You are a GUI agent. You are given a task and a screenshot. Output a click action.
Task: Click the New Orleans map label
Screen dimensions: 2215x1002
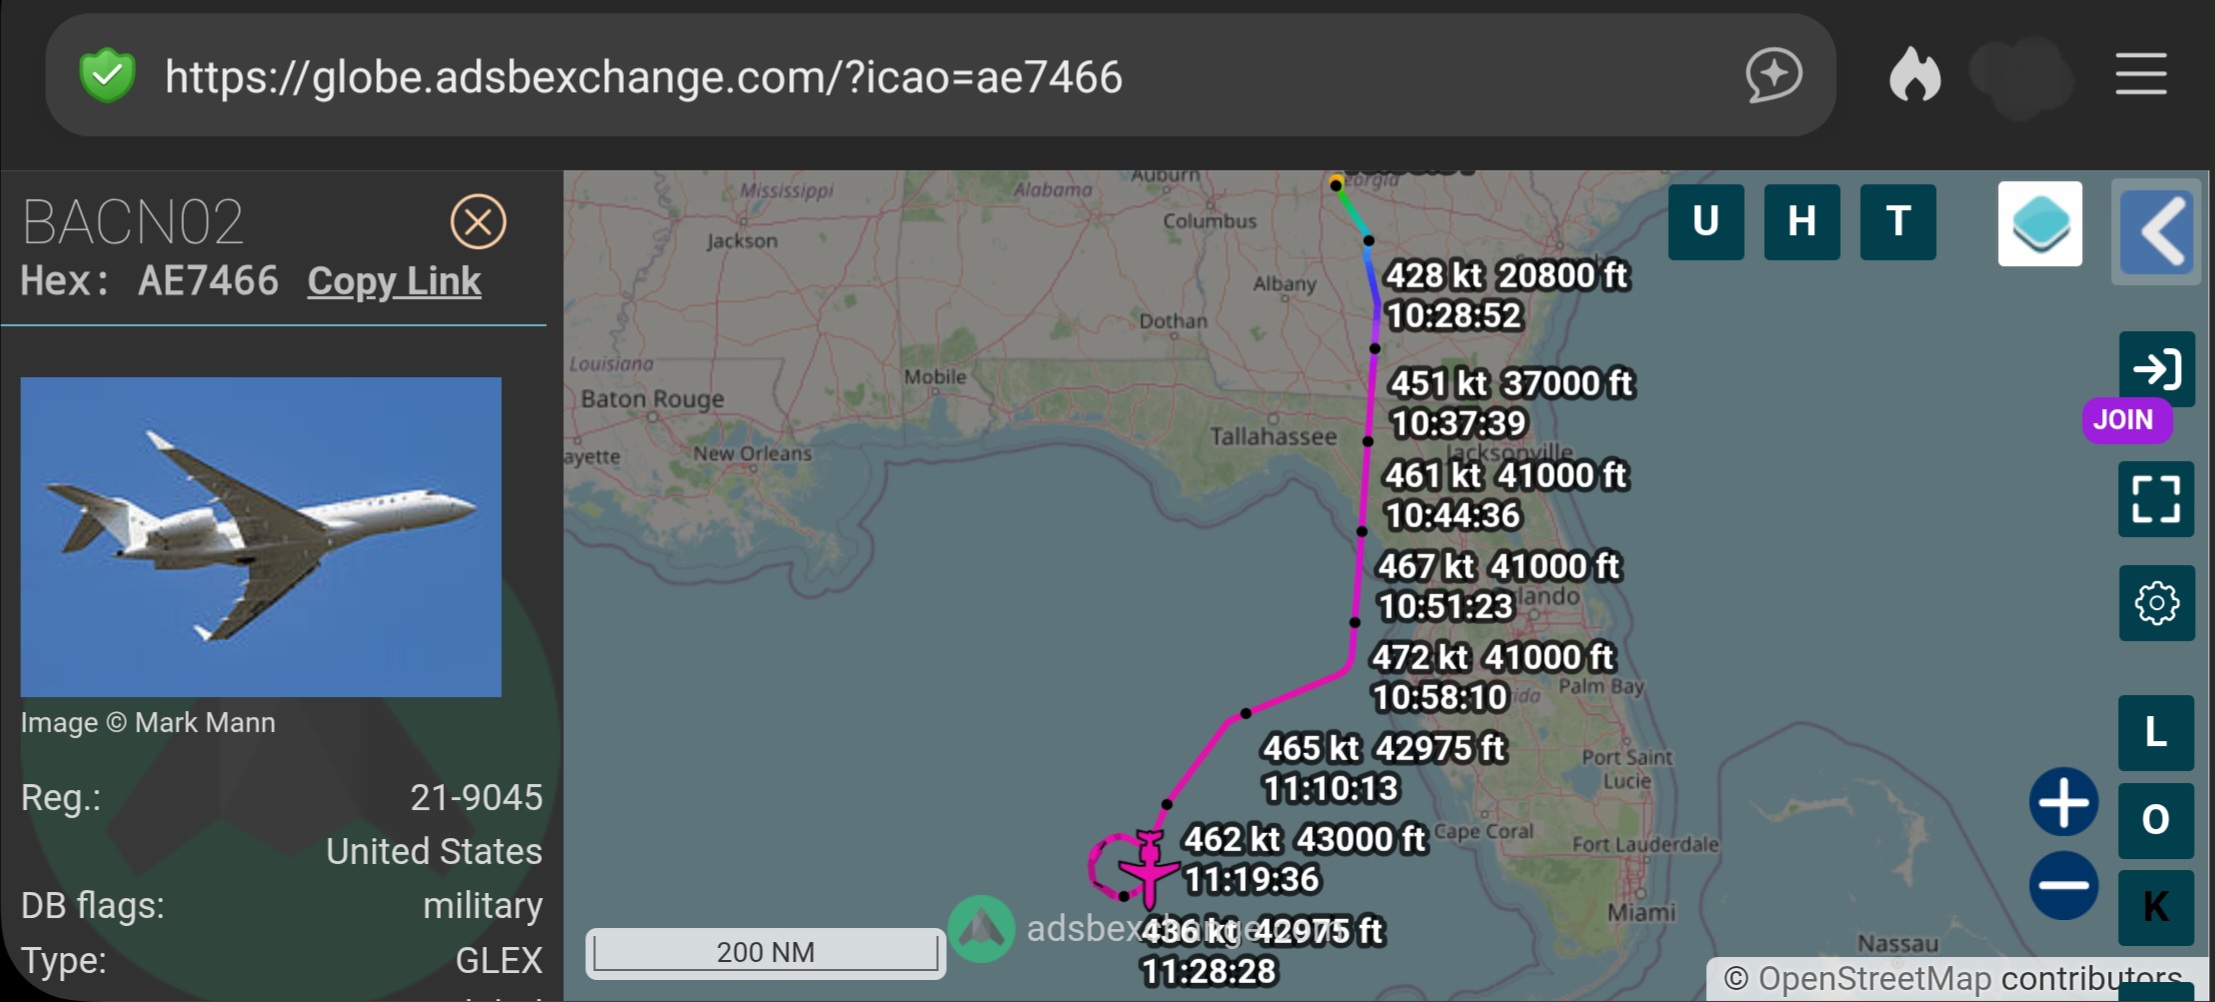[x=753, y=454]
